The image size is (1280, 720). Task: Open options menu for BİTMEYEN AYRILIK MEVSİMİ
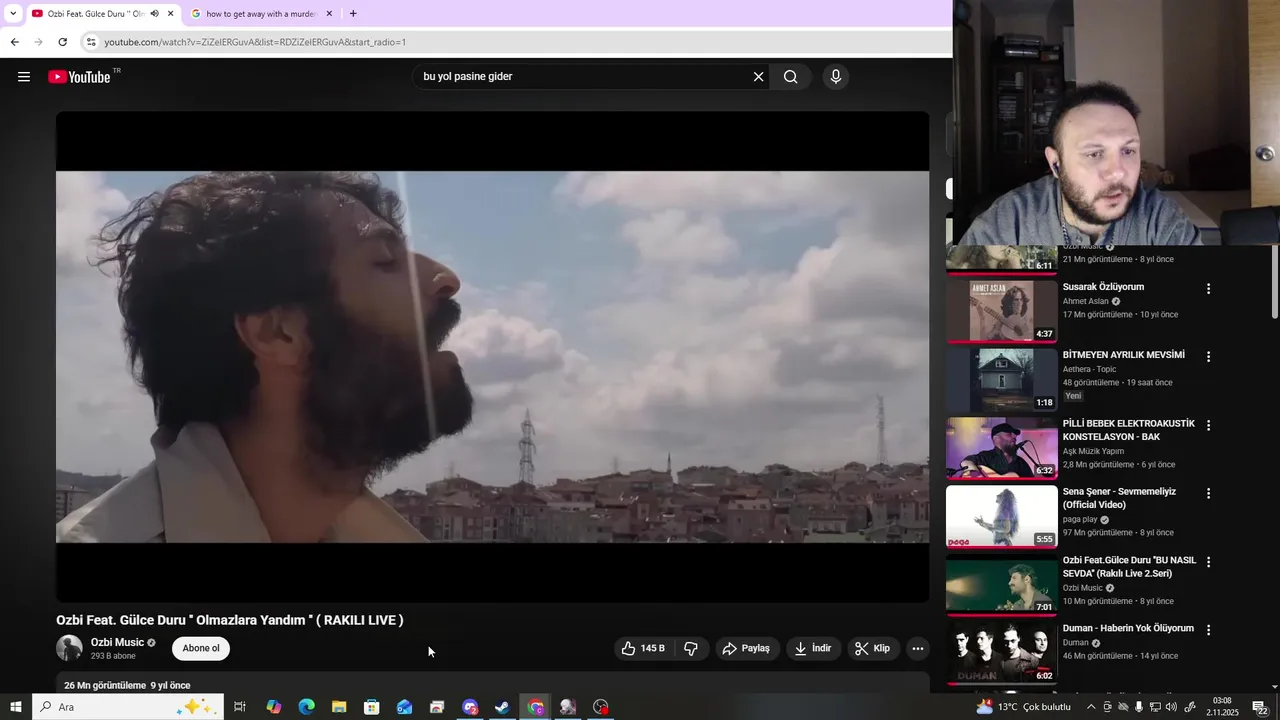(1208, 356)
